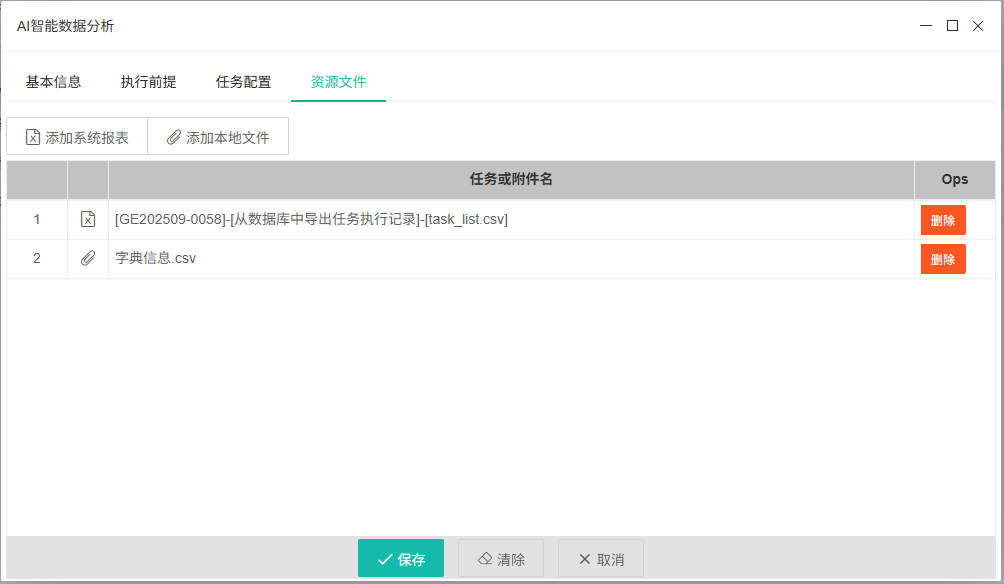Add a local file via 添加本地文件
Viewport: 1004px width, 584px height.
coord(218,137)
